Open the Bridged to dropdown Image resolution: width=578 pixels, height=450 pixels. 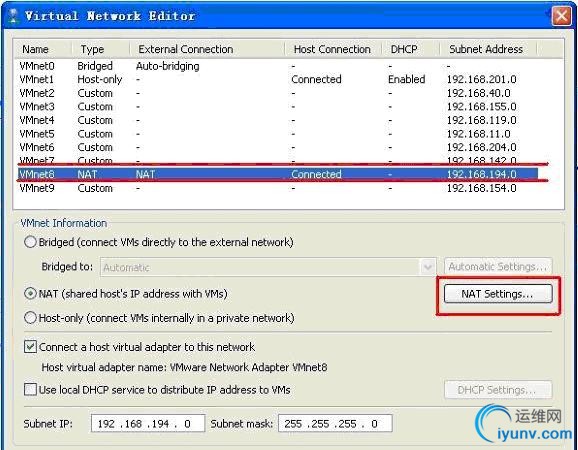point(268,267)
